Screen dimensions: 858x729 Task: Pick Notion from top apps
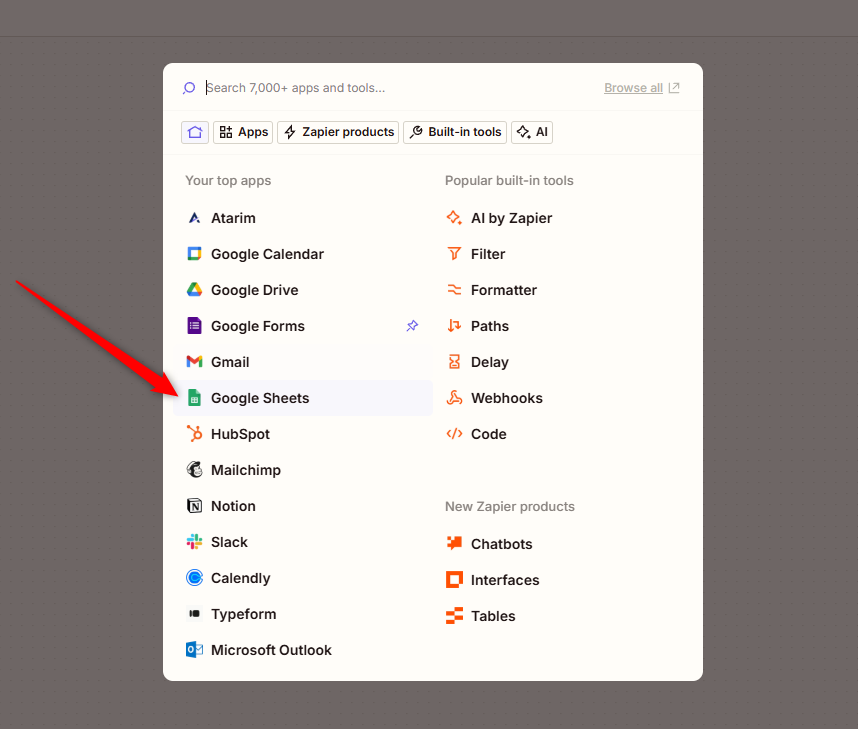click(x=233, y=506)
